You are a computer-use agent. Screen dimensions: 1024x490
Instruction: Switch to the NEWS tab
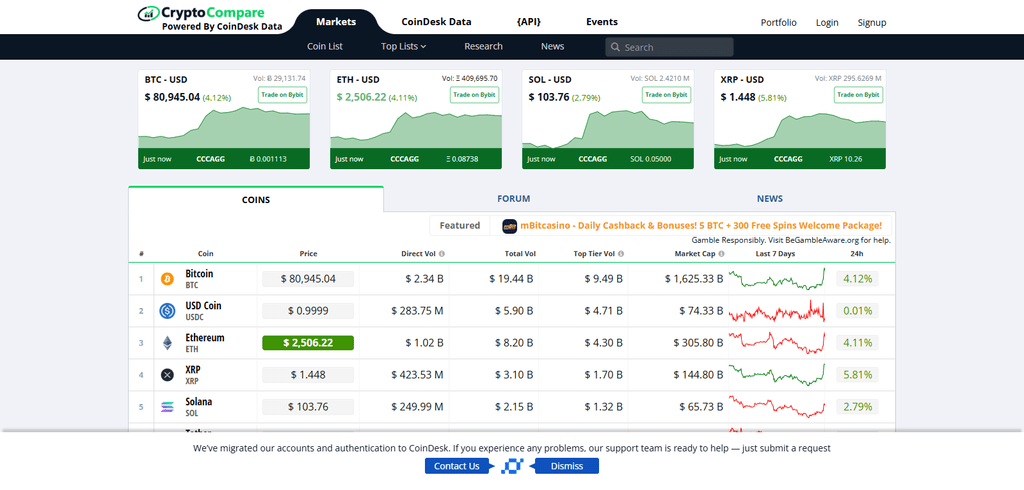point(769,199)
